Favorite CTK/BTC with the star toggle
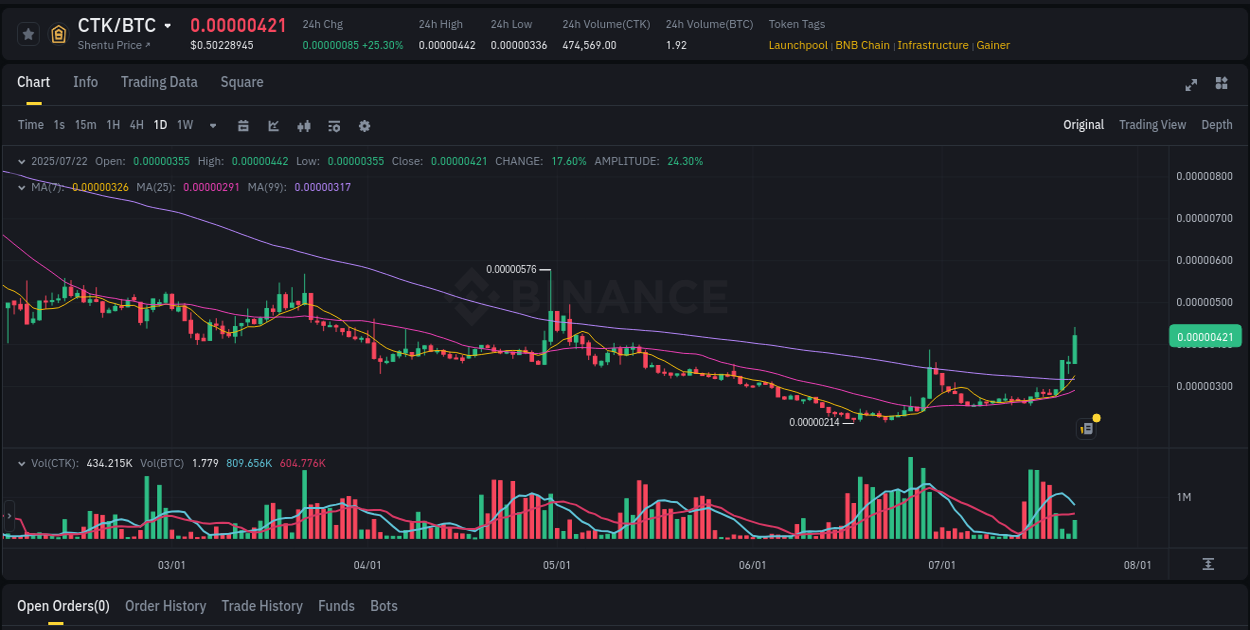Viewport: 1250px width, 630px height. coord(28,33)
